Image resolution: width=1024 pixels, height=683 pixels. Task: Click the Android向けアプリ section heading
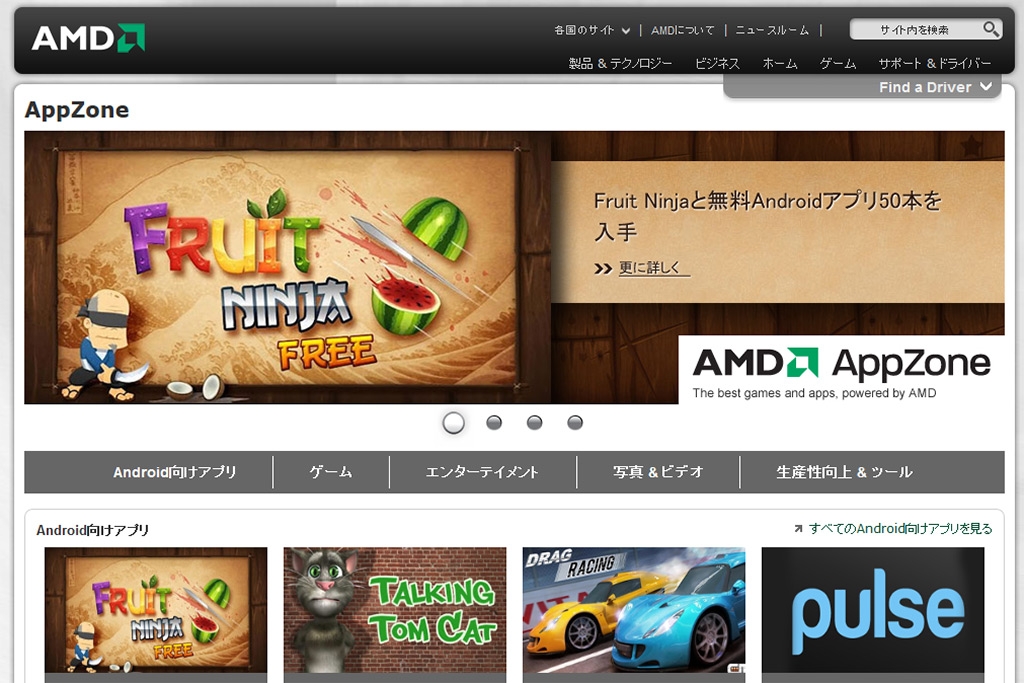[93, 530]
